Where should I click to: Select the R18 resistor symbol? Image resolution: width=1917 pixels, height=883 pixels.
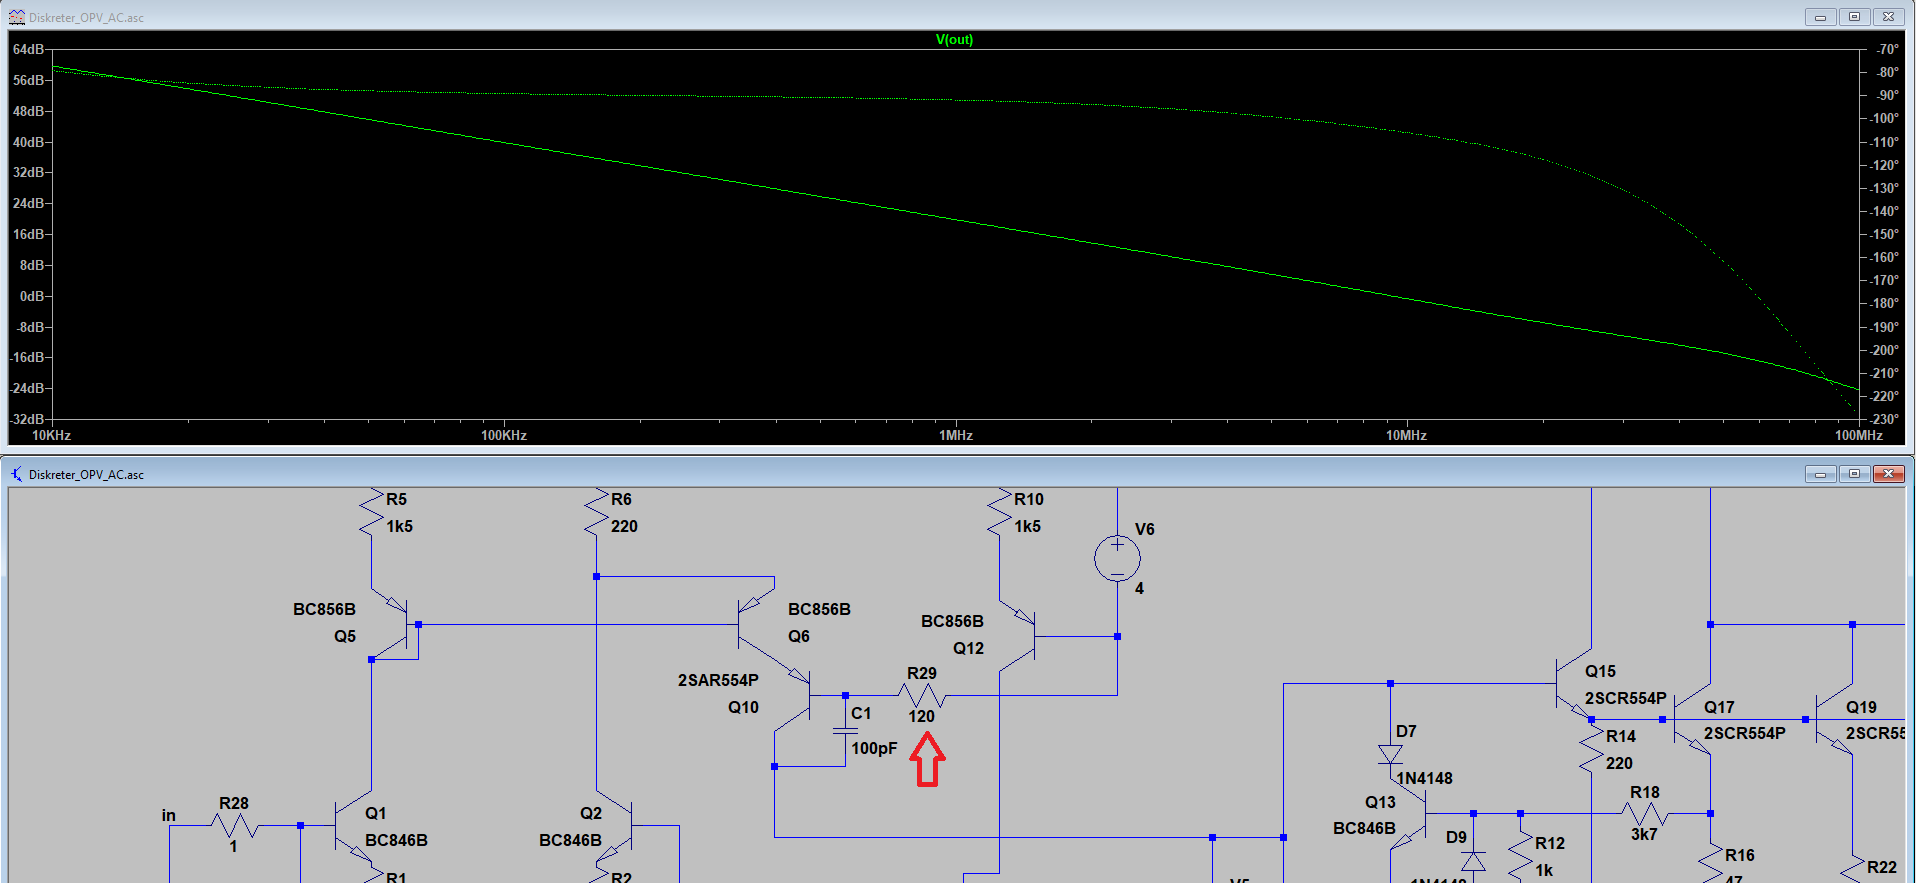(x=1646, y=814)
